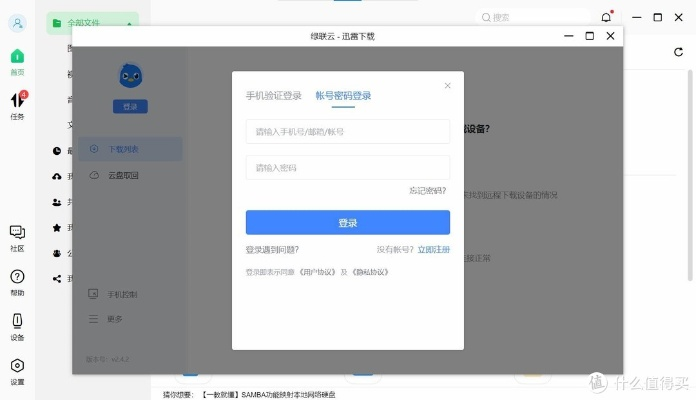Click the recent clock icon in sidebar
The image size is (696, 400).
pos(57,151)
